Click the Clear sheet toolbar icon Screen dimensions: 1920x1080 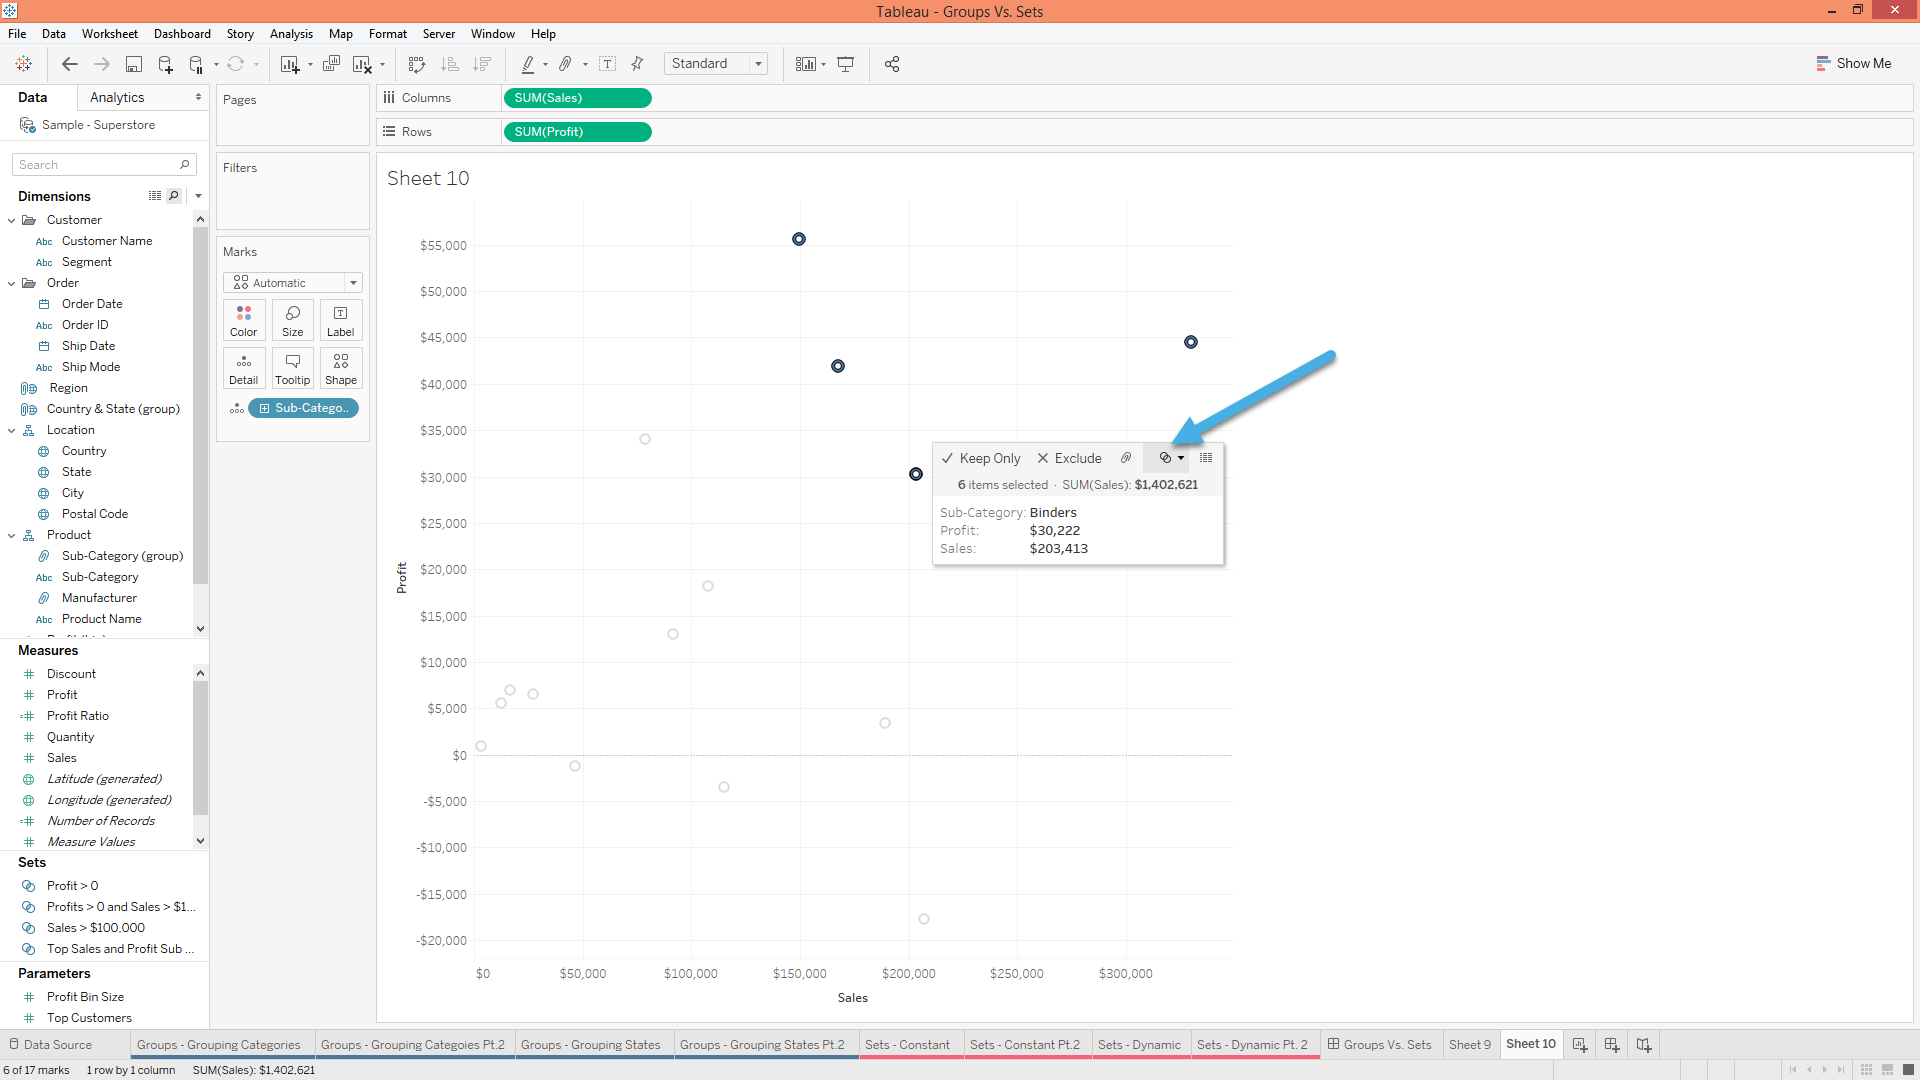pos(362,64)
